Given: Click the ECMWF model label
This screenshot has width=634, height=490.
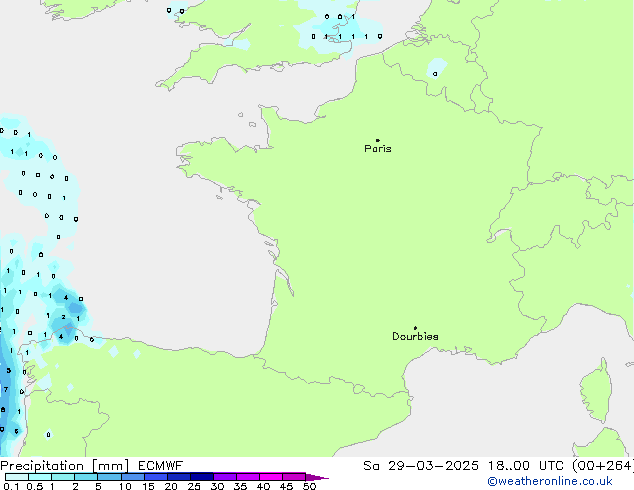Looking at the screenshot, I should pyautogui.click(x=161, y=466).
